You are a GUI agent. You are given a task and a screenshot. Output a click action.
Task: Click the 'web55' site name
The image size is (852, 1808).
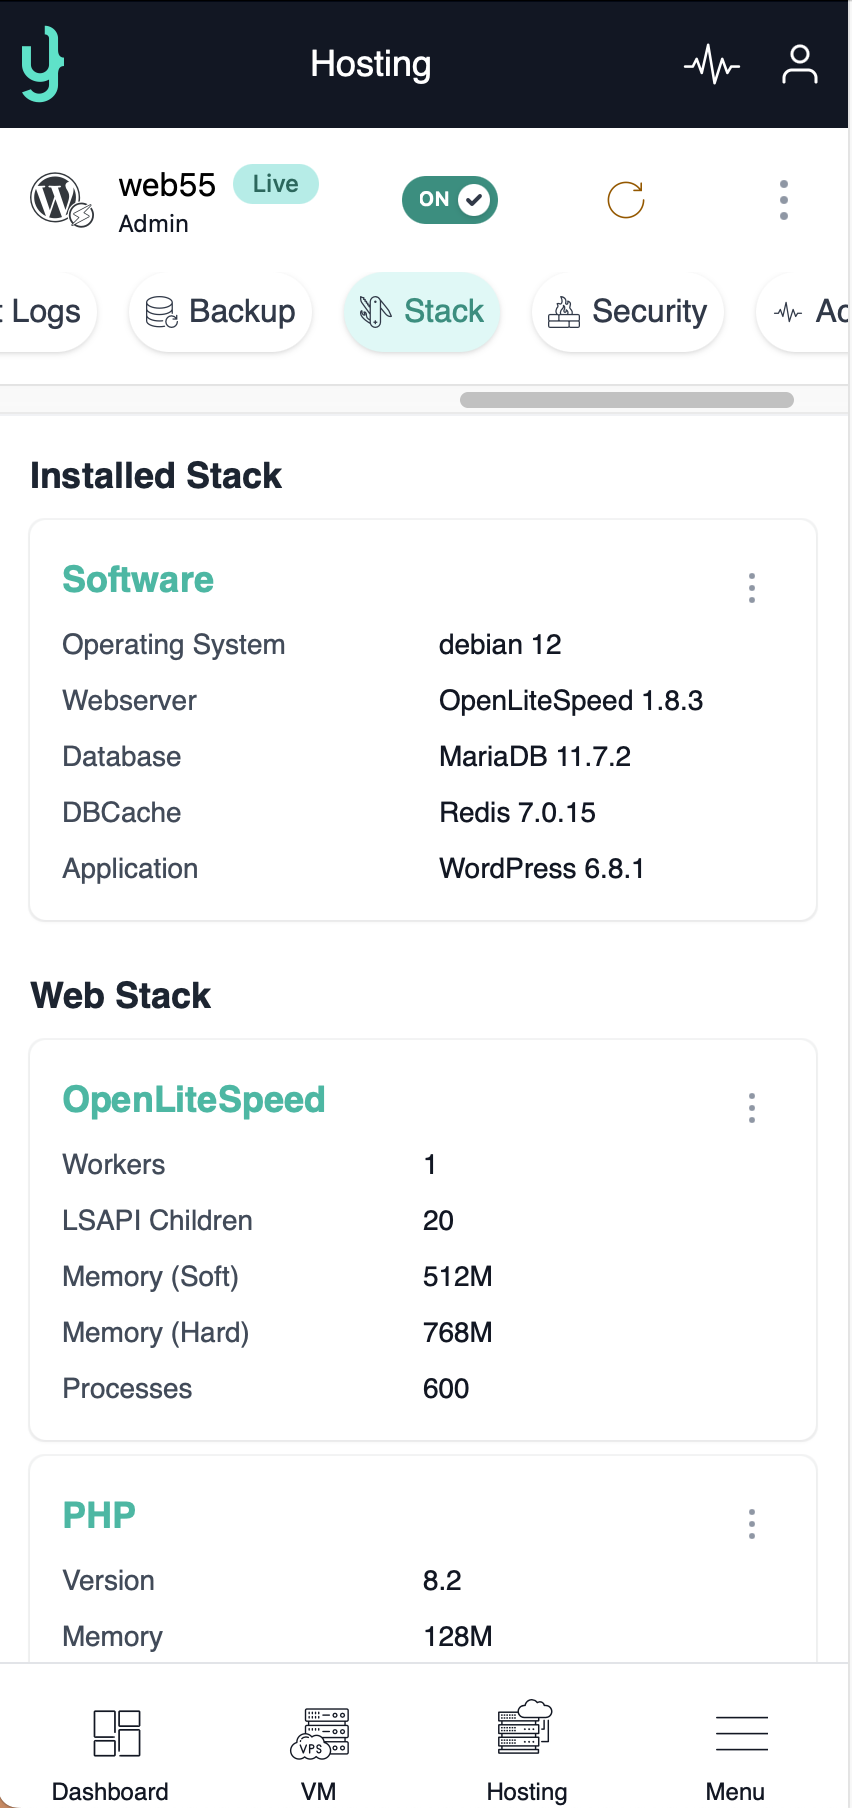click(167, 185)
